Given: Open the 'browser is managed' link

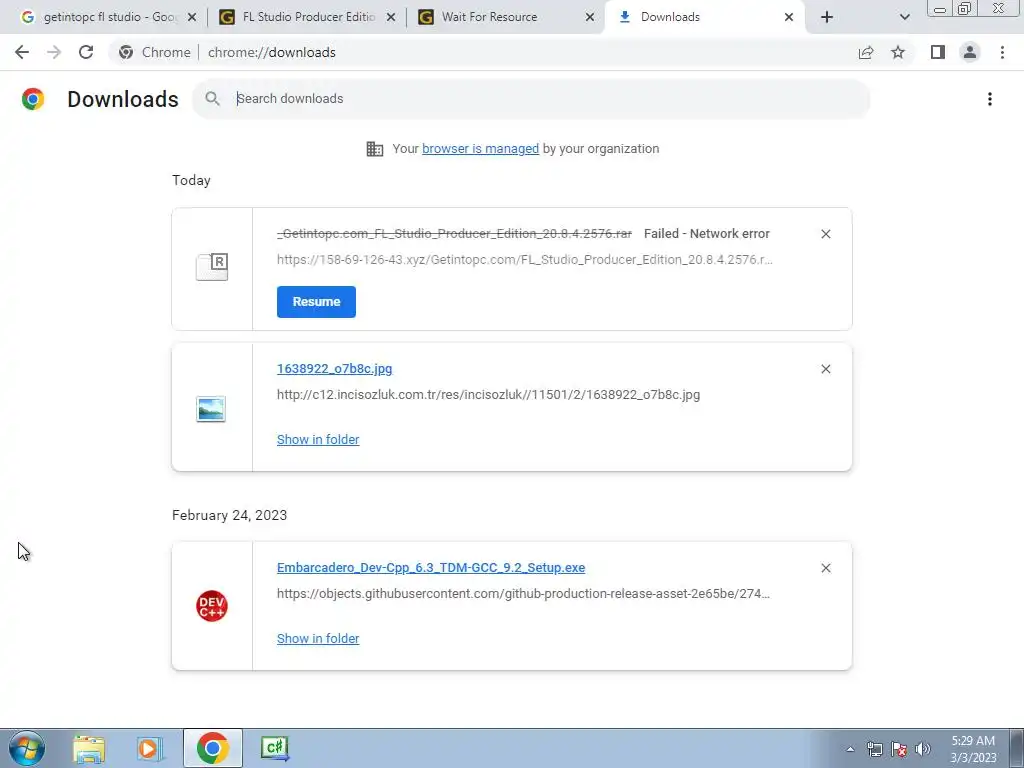Looking at the screenshot, I should [480, 148].
